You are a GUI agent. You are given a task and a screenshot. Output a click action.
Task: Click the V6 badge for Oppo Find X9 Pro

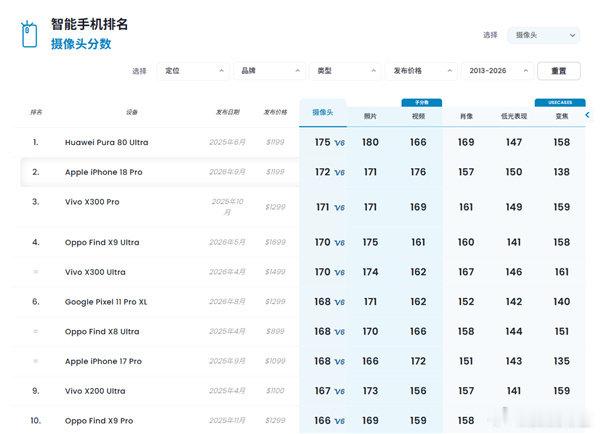(x=339, y=421)
